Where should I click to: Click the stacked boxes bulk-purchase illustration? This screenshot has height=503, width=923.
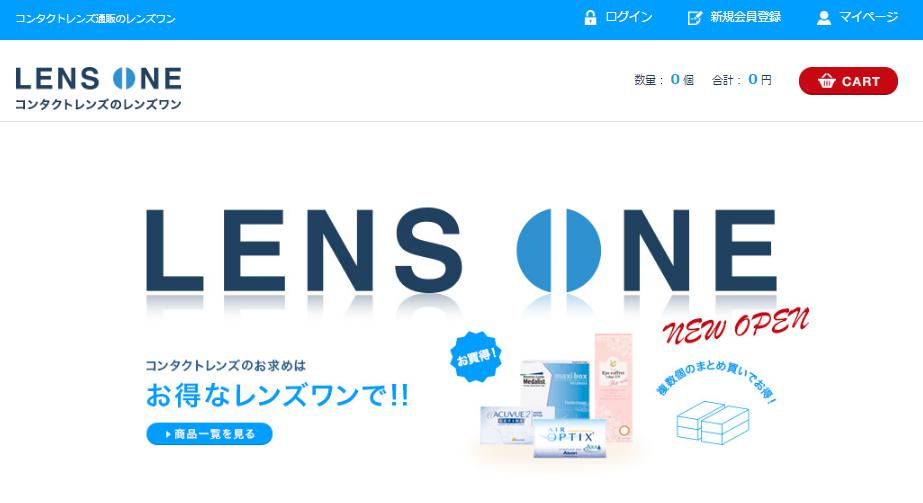pyautogui.click(x=713, y=422)
